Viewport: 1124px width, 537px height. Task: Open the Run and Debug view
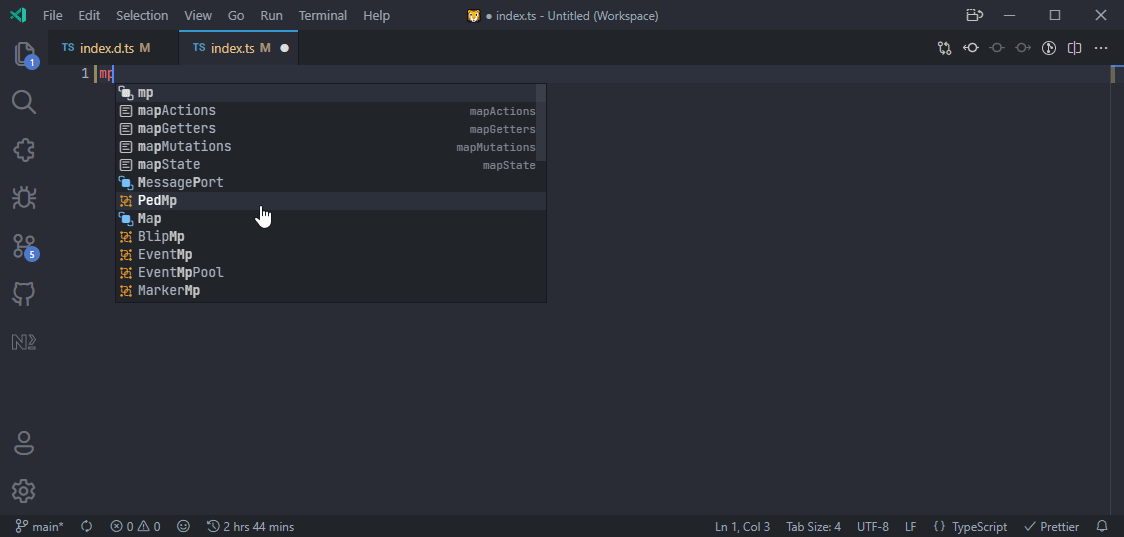click(x=24, y=198)
